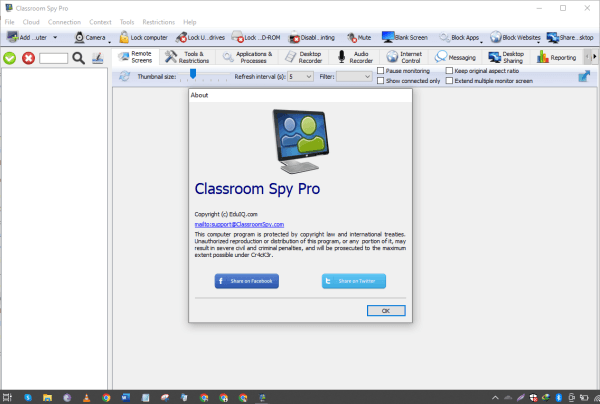Click the Blank Screen toolbar icon

(388, 37)
